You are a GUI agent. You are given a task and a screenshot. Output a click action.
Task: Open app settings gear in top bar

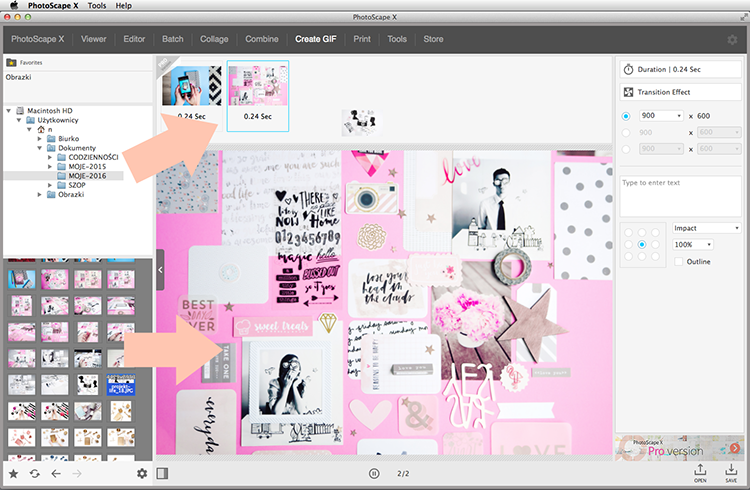click(x=732, y=40)
